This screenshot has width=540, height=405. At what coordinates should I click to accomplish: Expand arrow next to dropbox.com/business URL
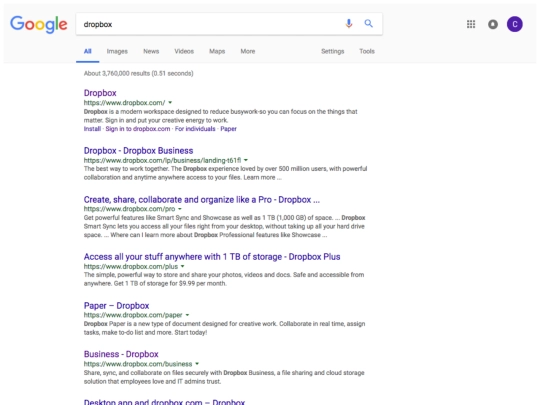[197, 364]
